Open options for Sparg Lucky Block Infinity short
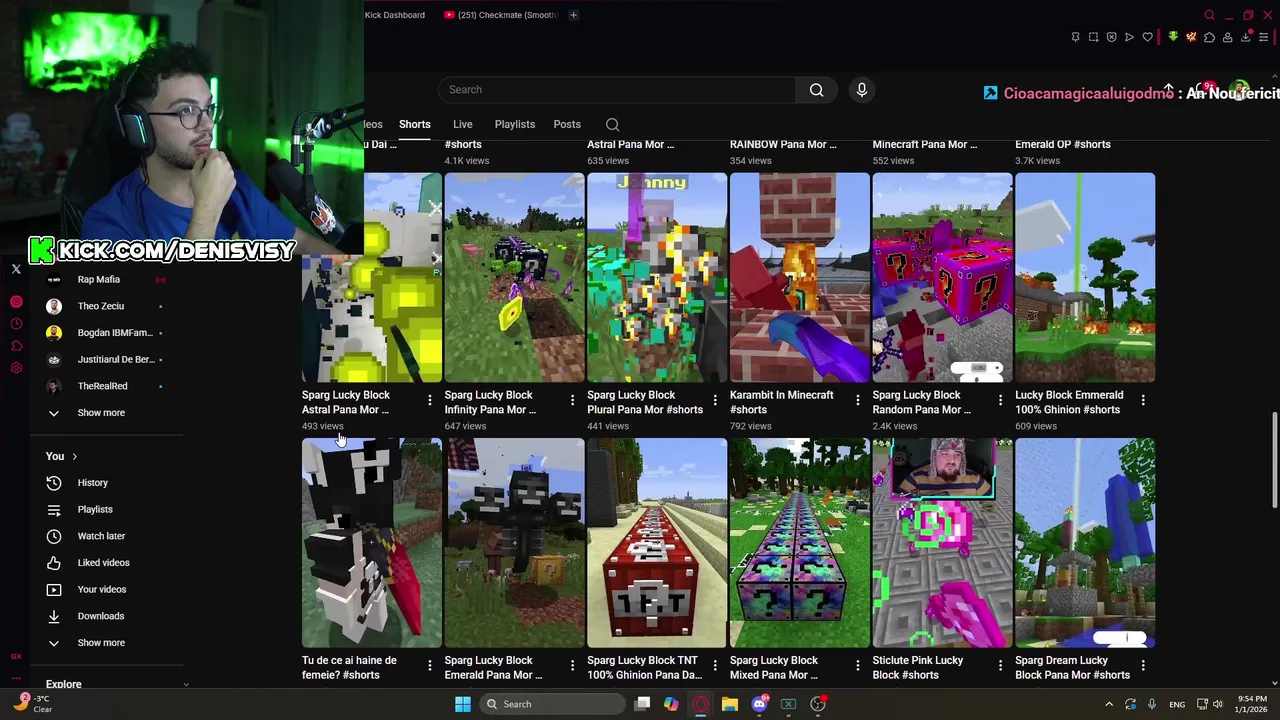The width and height of the screenshot is (1280, 720). [572, 400]
